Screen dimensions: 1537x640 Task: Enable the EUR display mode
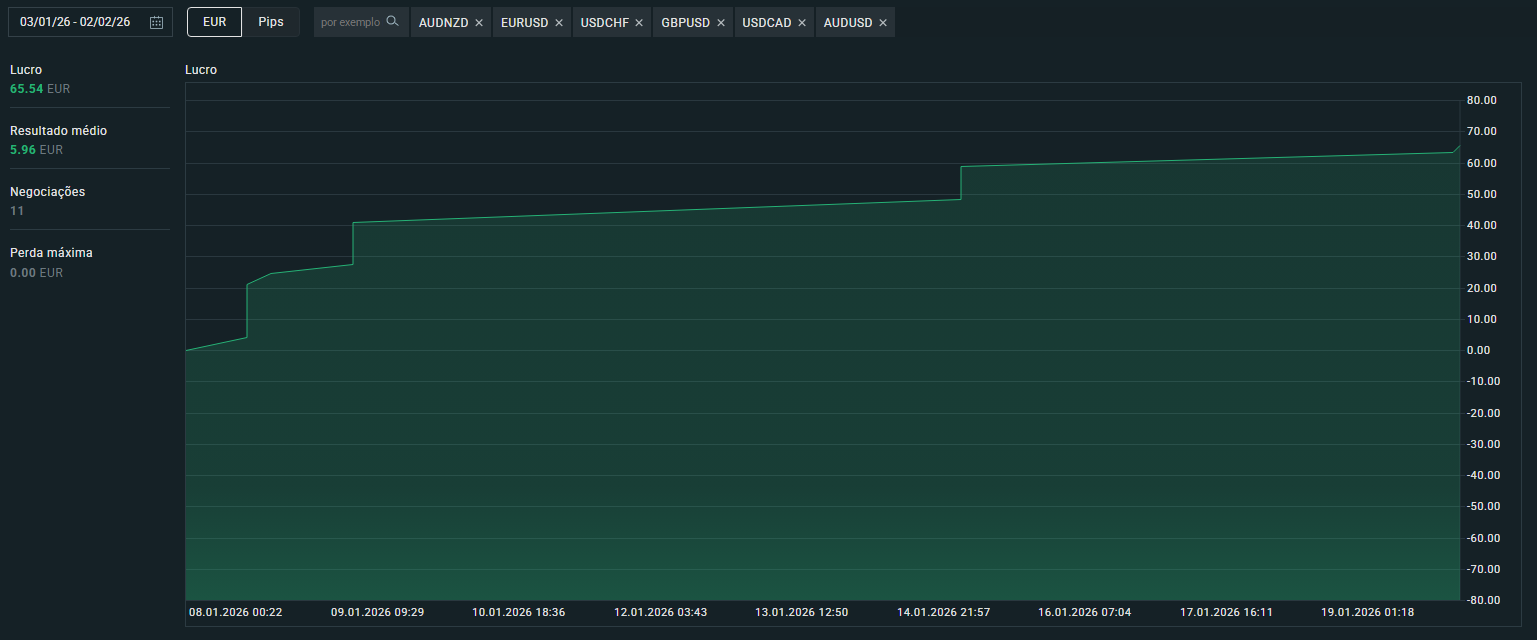click(x=213, y=20)
